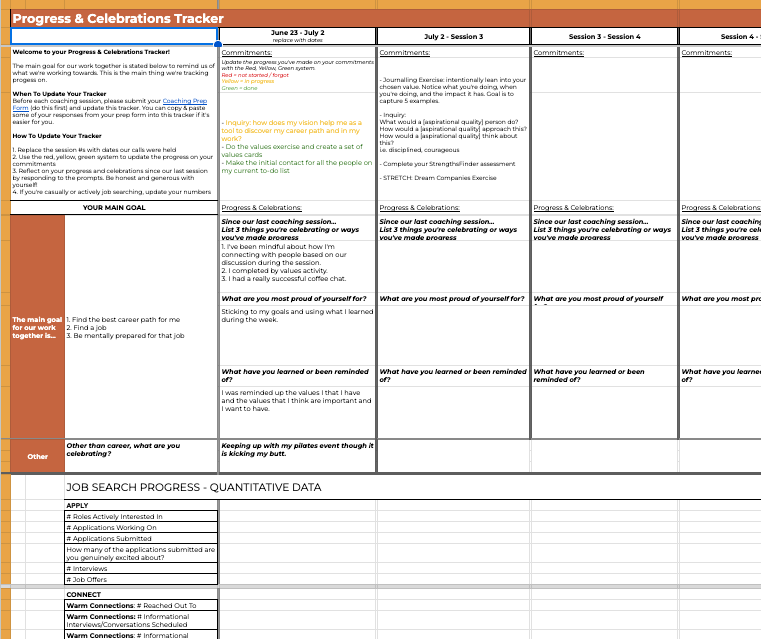Select the 'I've been mindful about how I'm connecting' cell
Viewport: 761px width, 639px height.
click(298, 266)
